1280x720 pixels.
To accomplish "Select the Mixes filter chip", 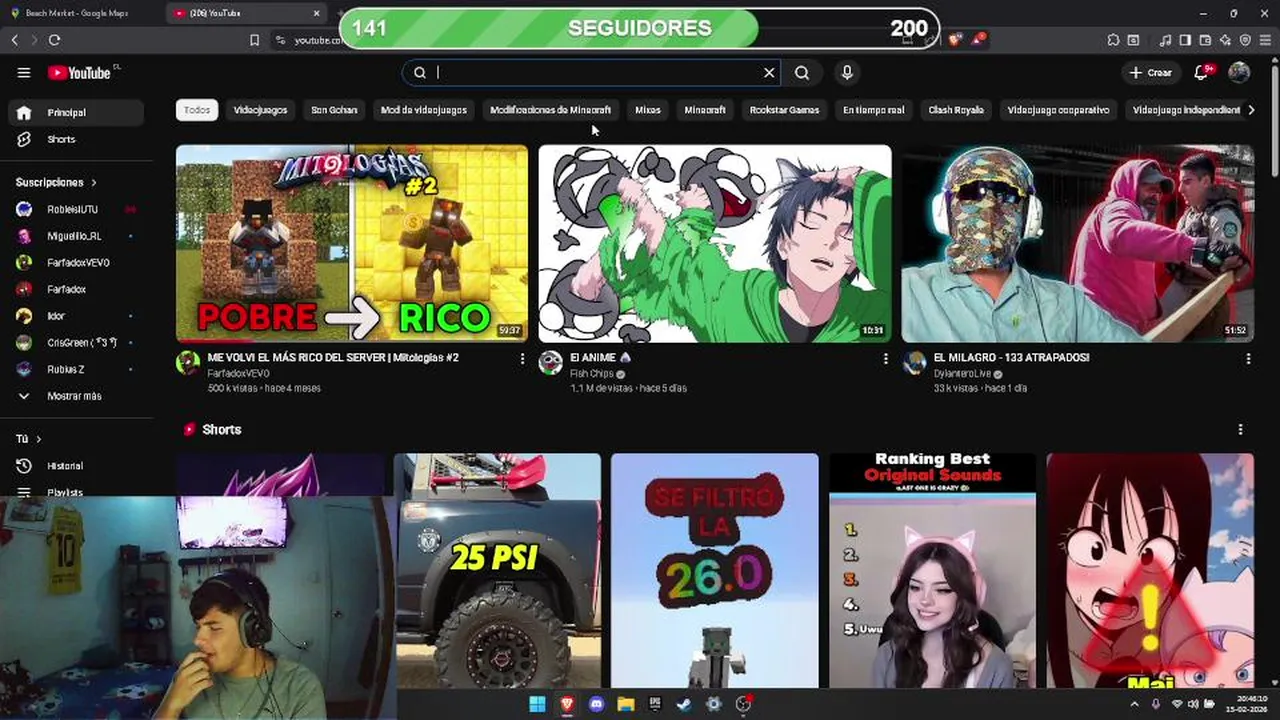I will pos(648,110).
